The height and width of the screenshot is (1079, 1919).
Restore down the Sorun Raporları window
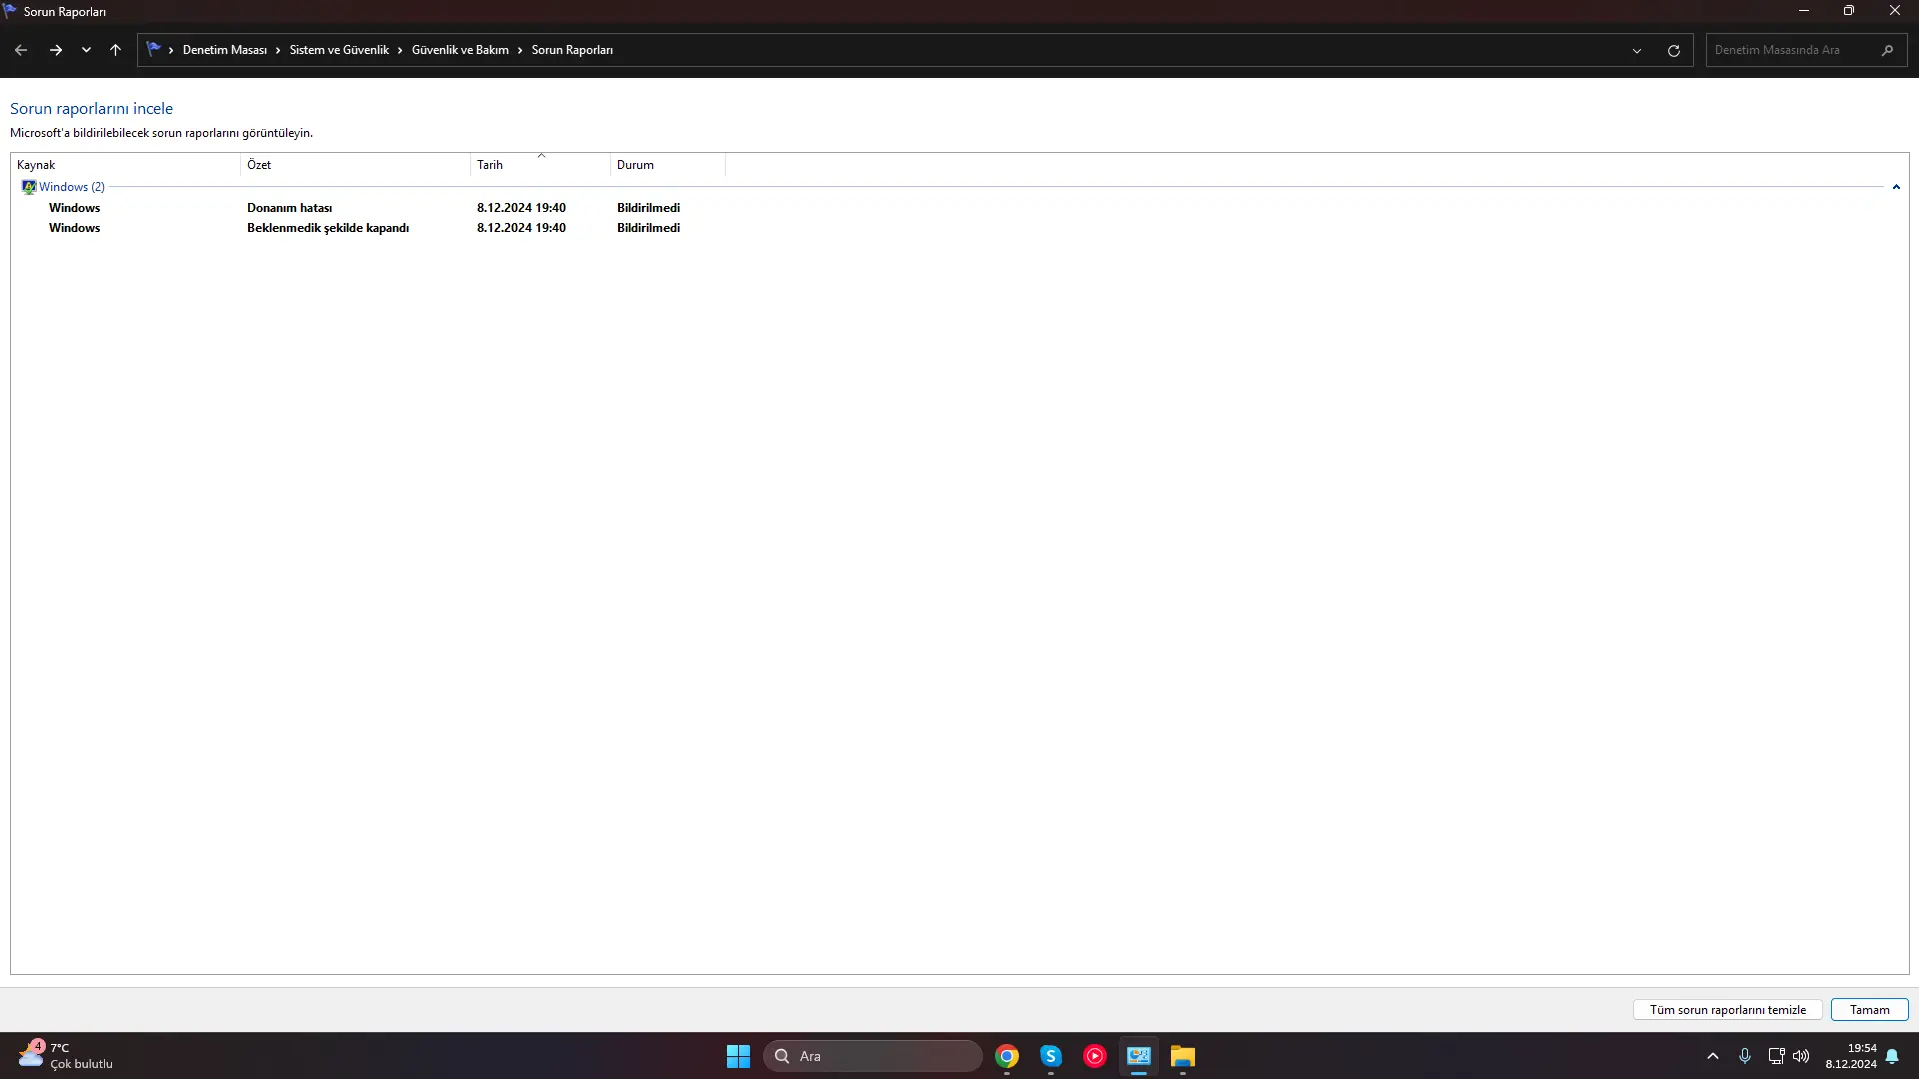click(x=1849, y=11)
